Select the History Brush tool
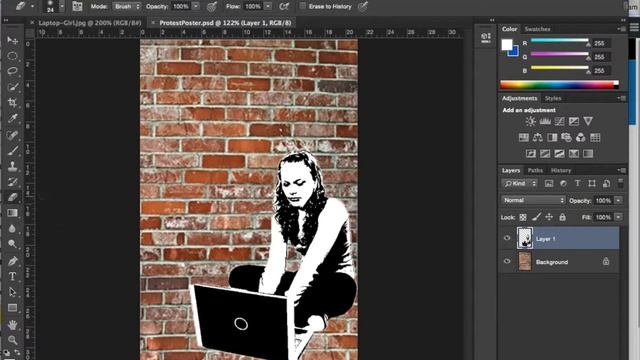The height and width of the screenshot is (360, 640). click(12, 181)
